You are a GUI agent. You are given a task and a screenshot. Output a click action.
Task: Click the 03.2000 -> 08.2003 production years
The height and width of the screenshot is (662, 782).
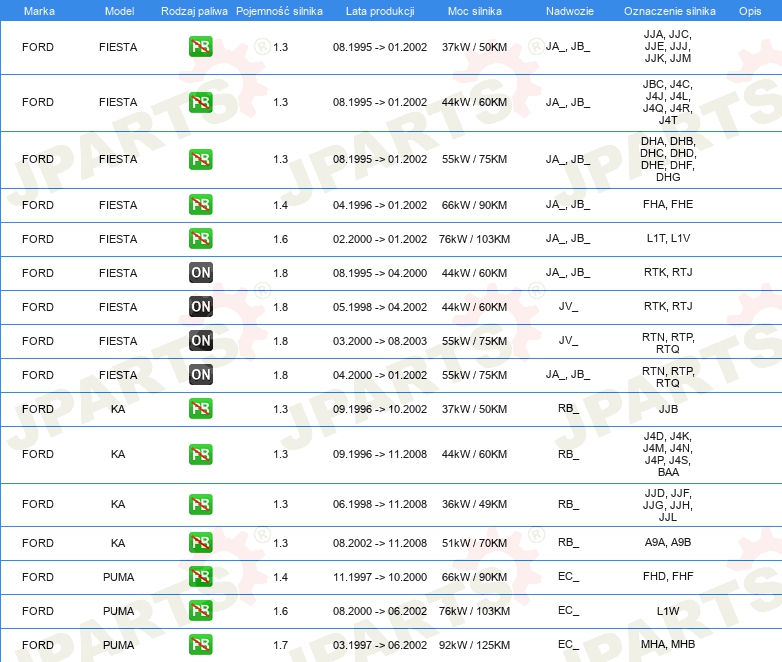coord(380,341)
